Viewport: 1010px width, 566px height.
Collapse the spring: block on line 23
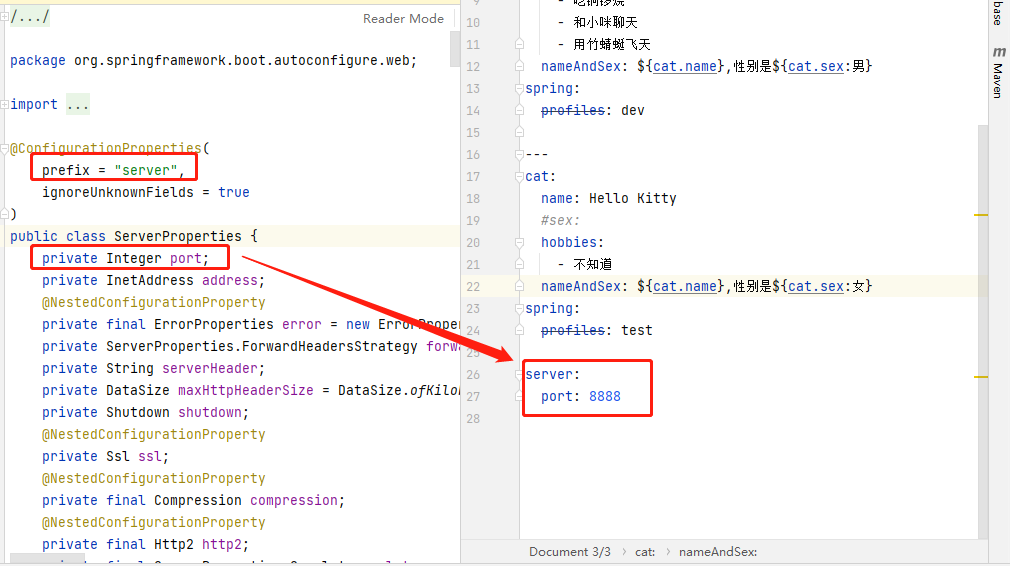(519, 309)
